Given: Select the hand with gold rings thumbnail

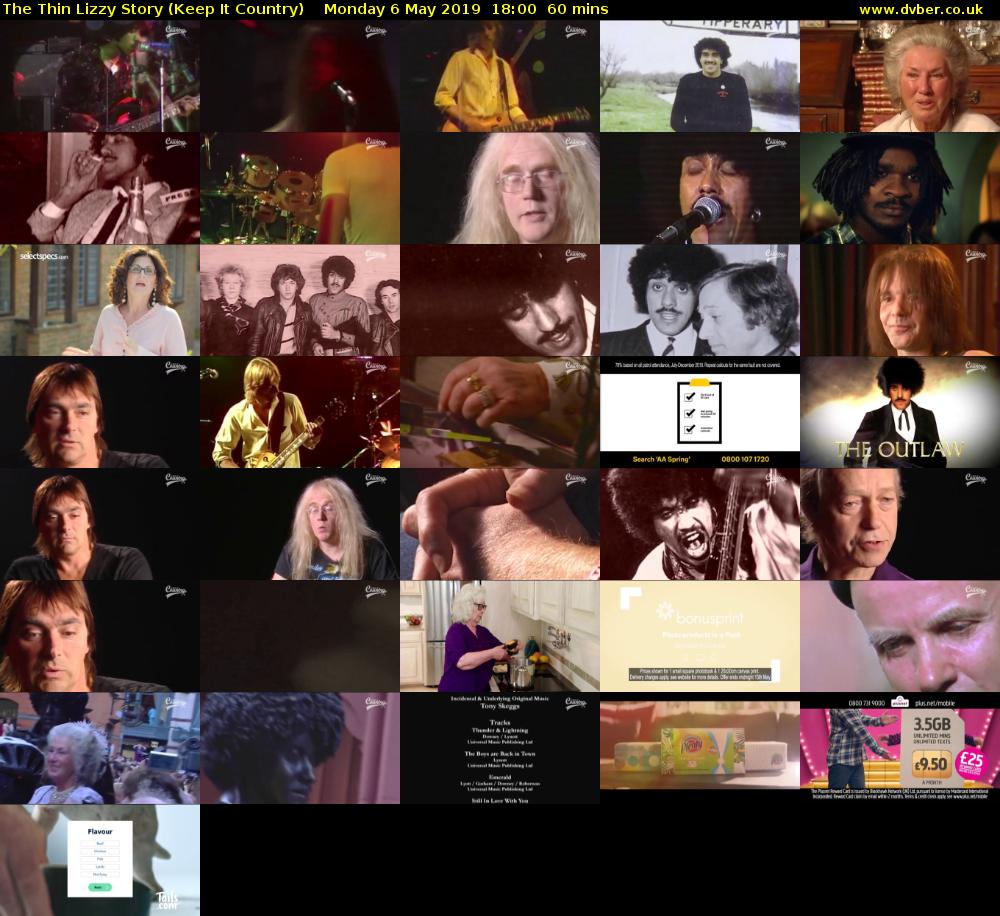Looking at the screenshot, I should [499, 412].
